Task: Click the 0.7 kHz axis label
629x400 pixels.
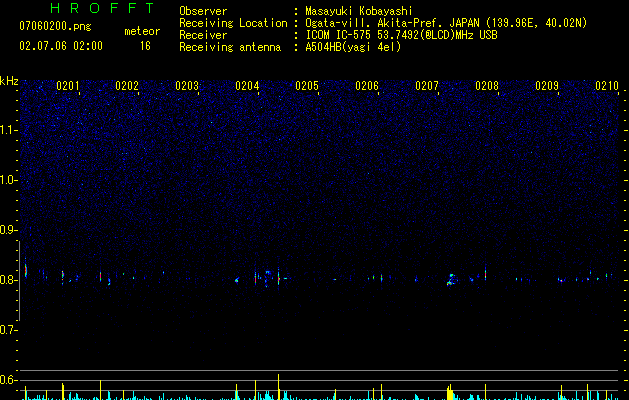Action: pos(8,330)
